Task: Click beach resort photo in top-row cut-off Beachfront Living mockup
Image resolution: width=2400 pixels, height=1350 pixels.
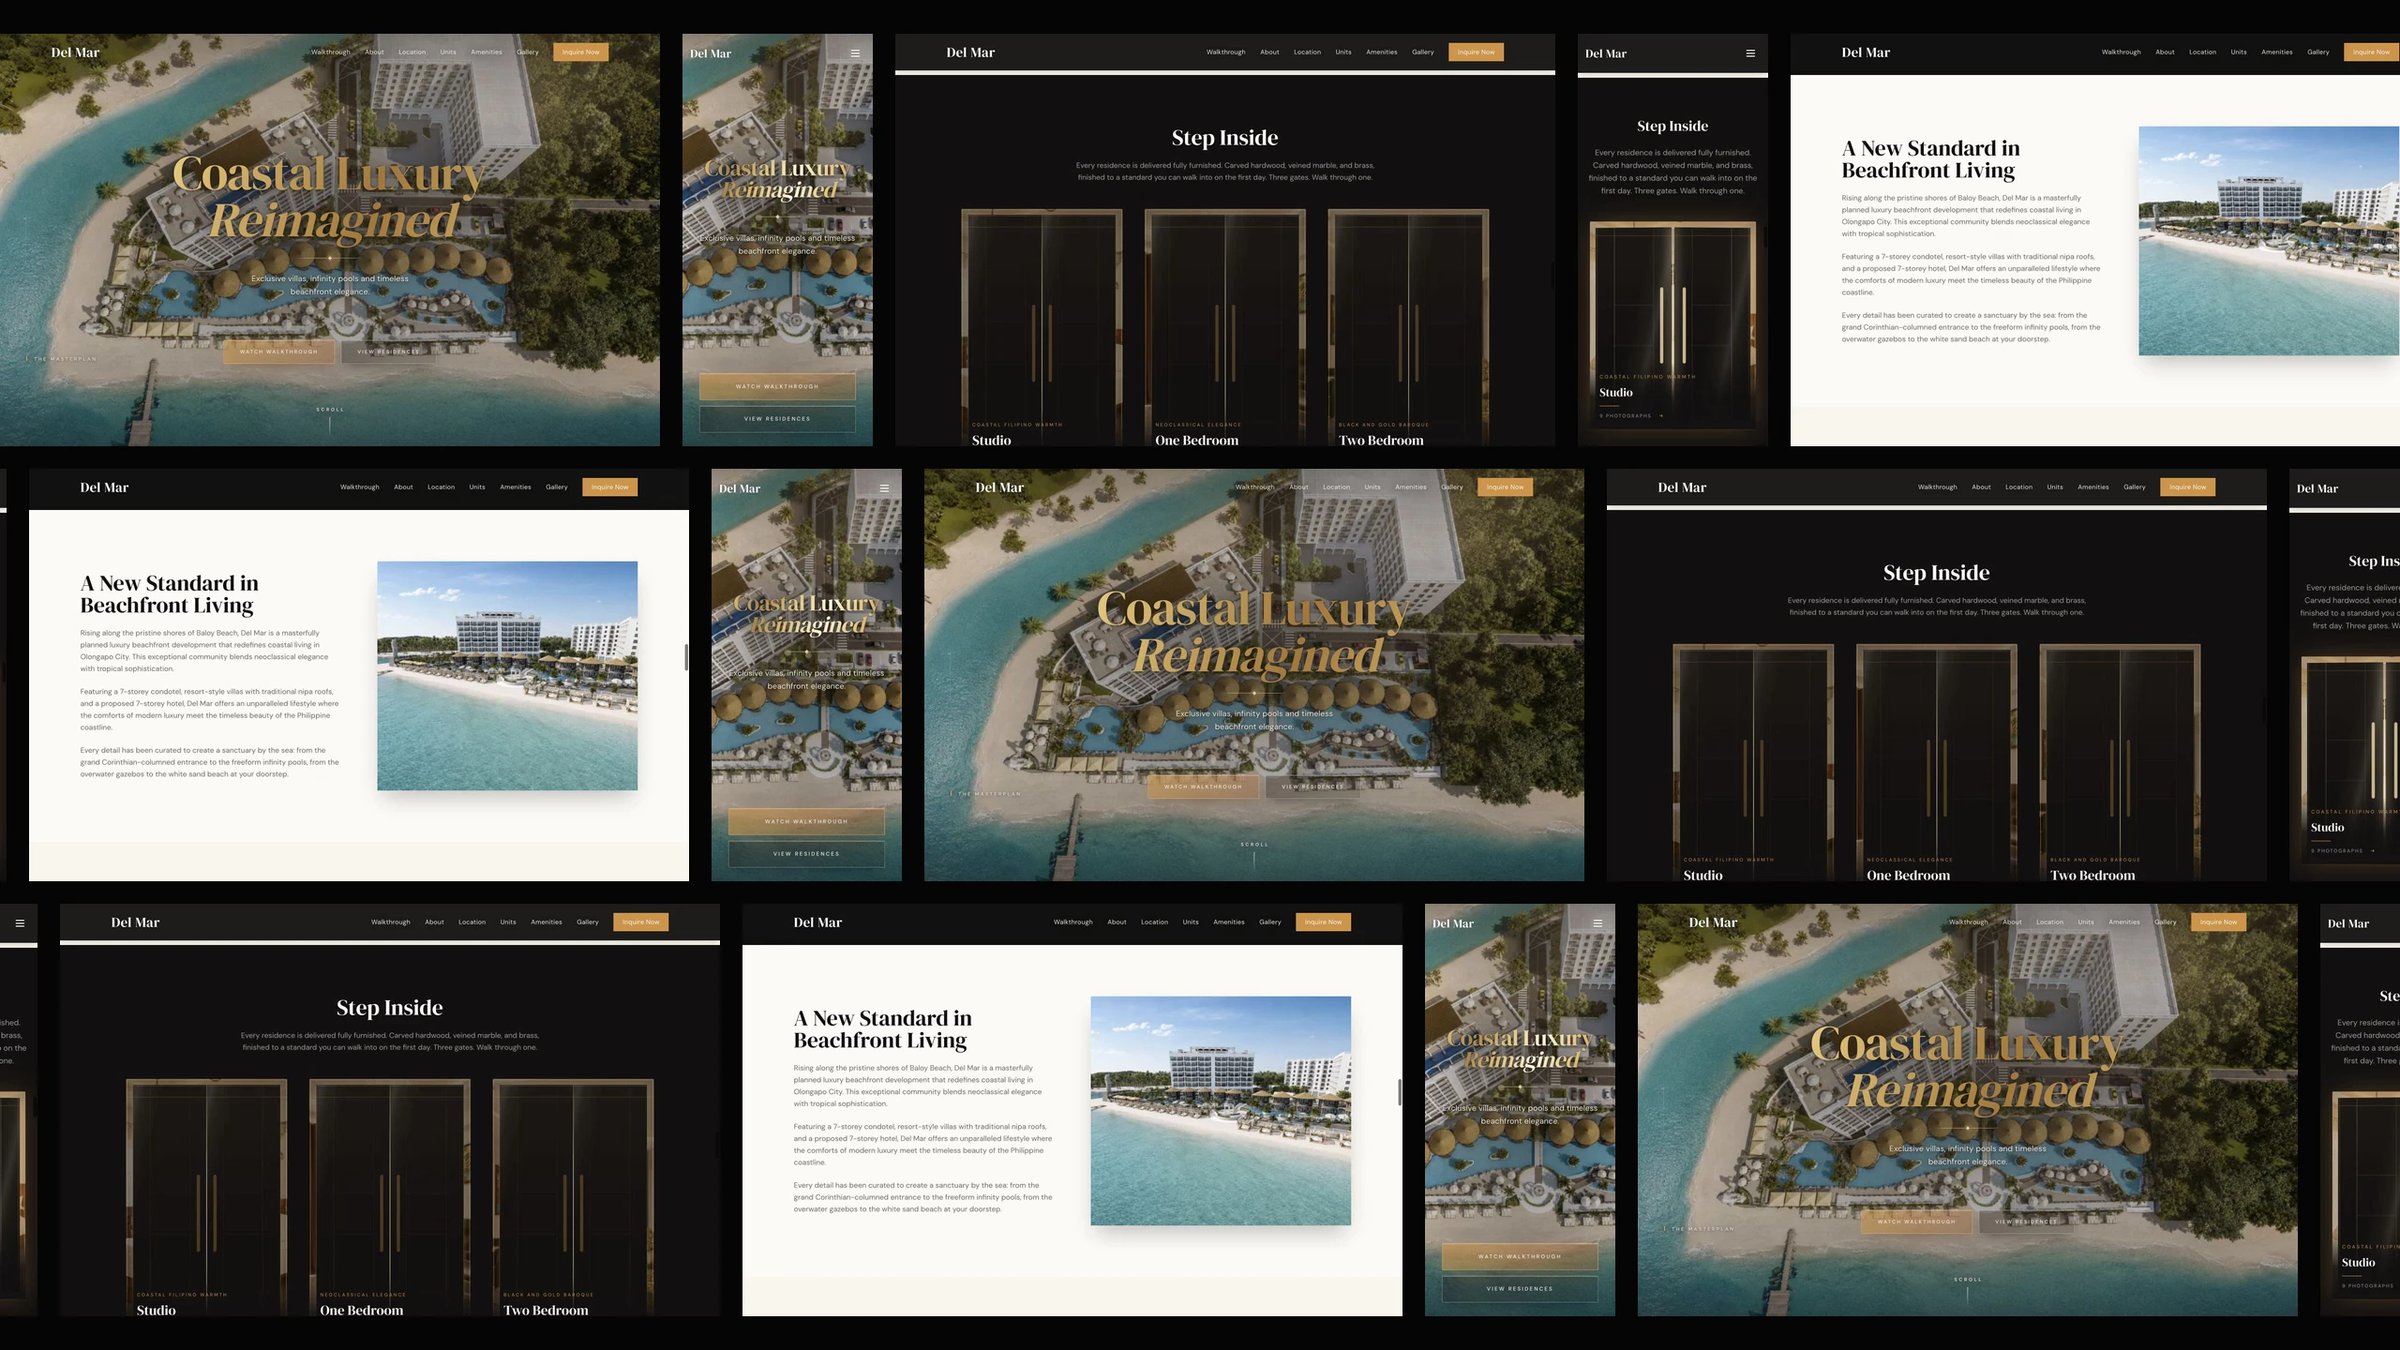Action: click(x=2269, y=241)
